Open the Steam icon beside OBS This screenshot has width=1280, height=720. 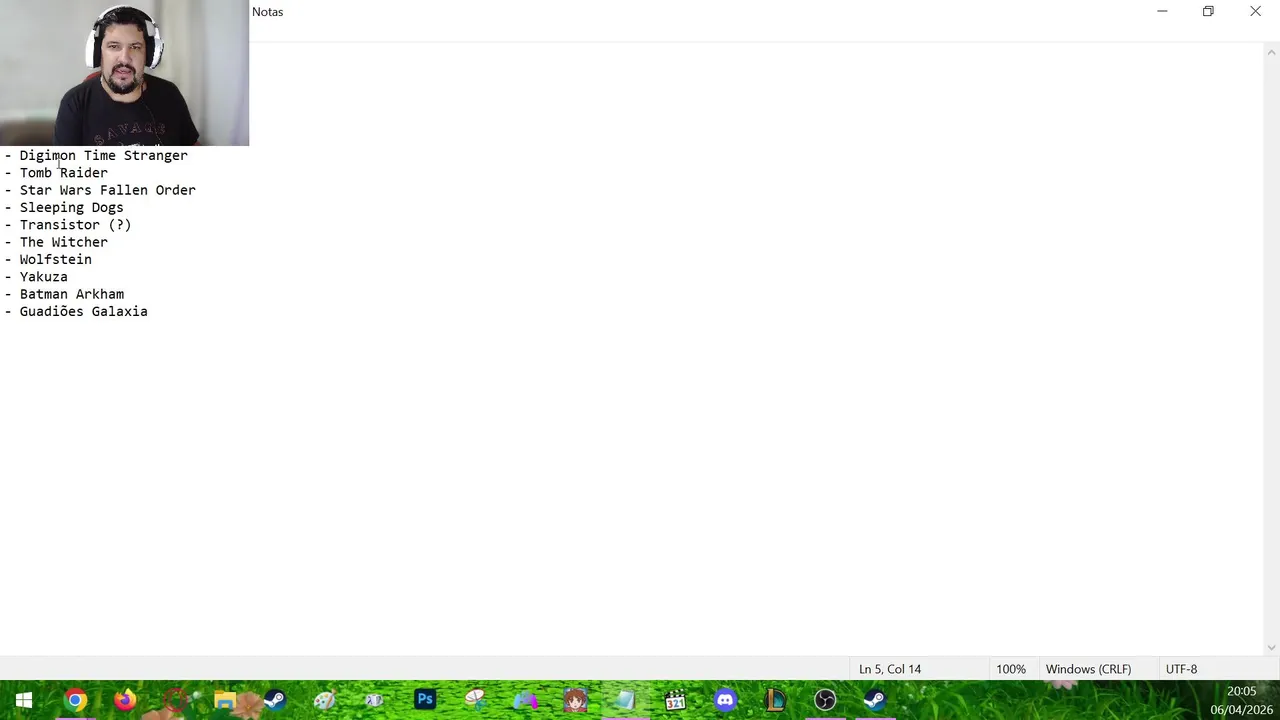click(x=875, y=700)
